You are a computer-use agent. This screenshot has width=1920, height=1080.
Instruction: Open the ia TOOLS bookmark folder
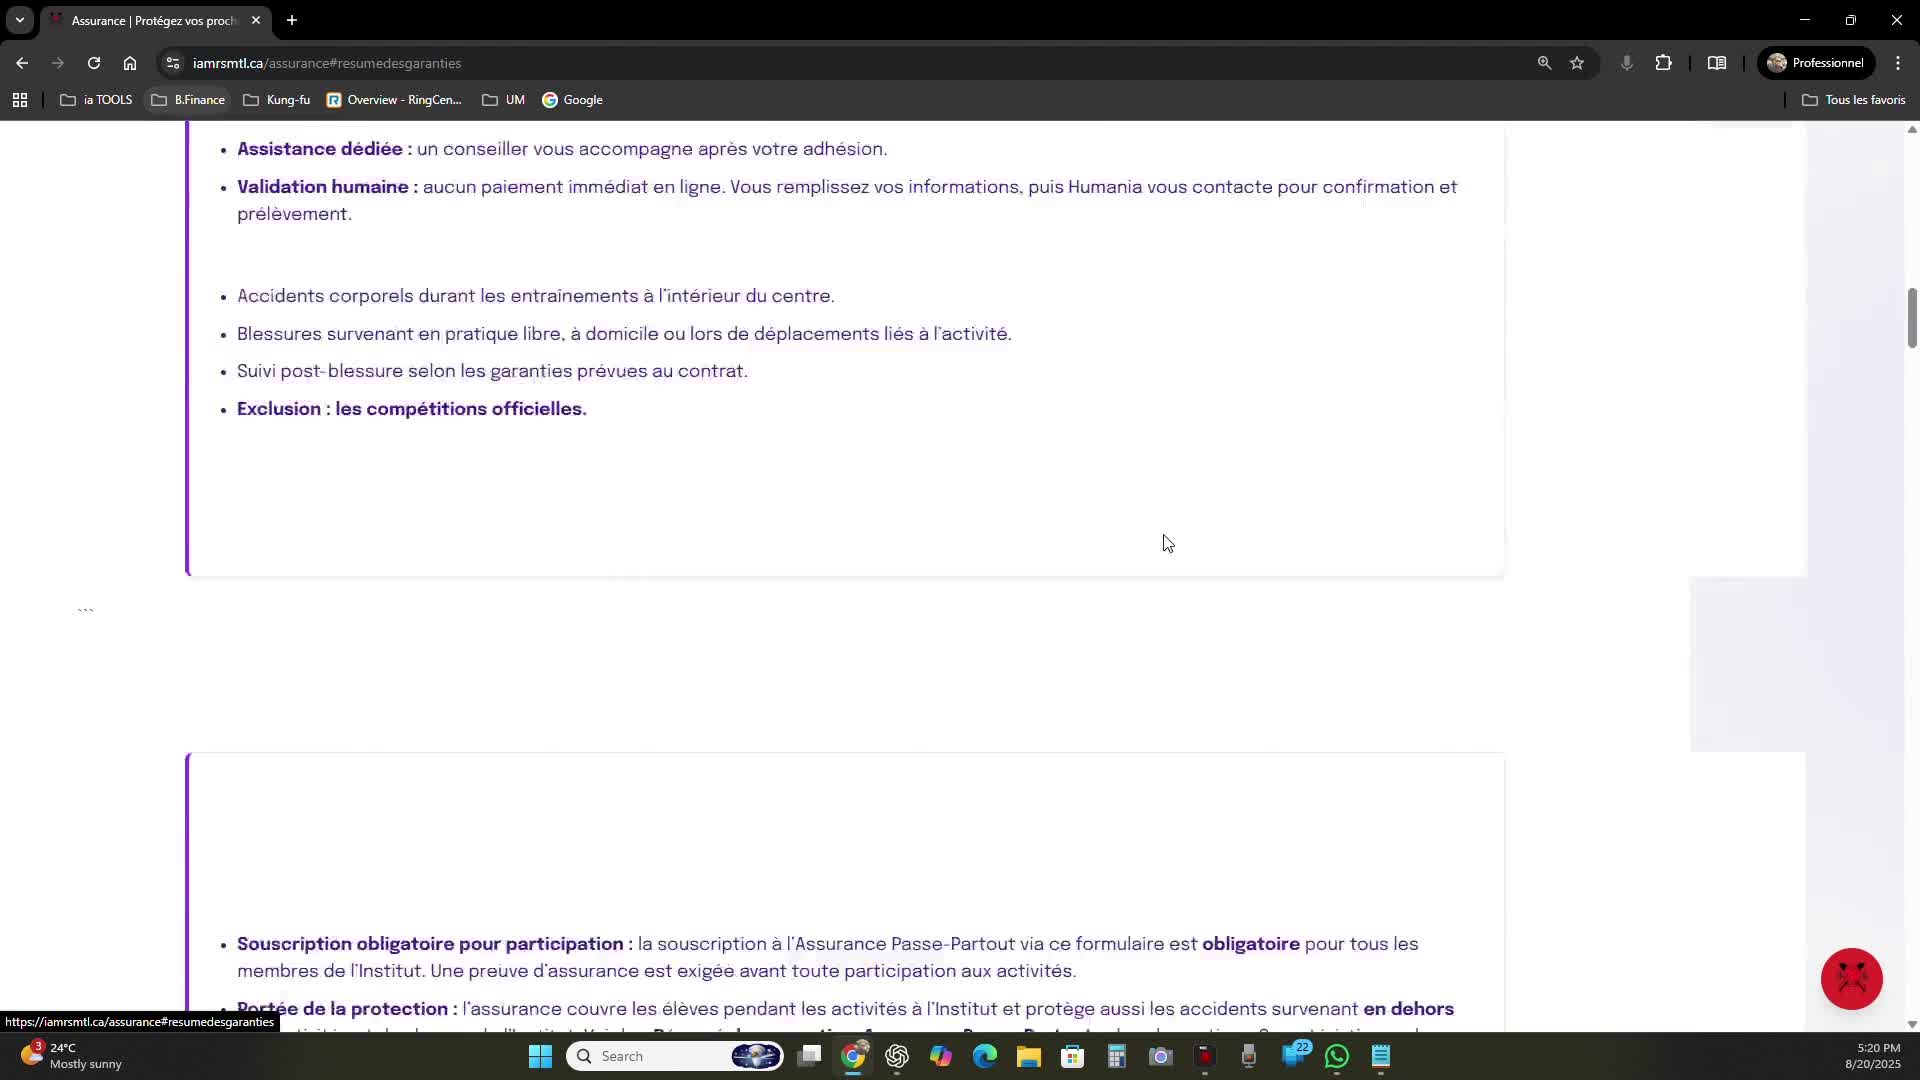tap(96, 100)
